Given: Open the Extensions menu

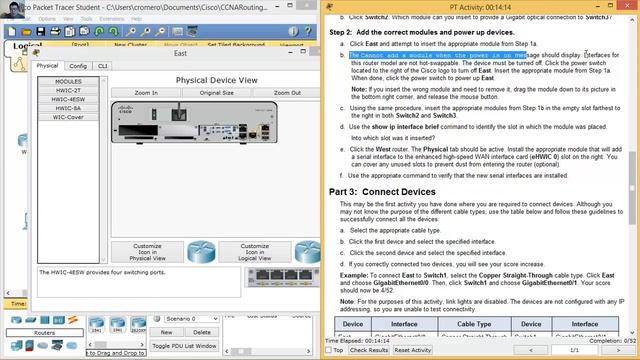Looking at the screenshot, I should pos(111,19).
